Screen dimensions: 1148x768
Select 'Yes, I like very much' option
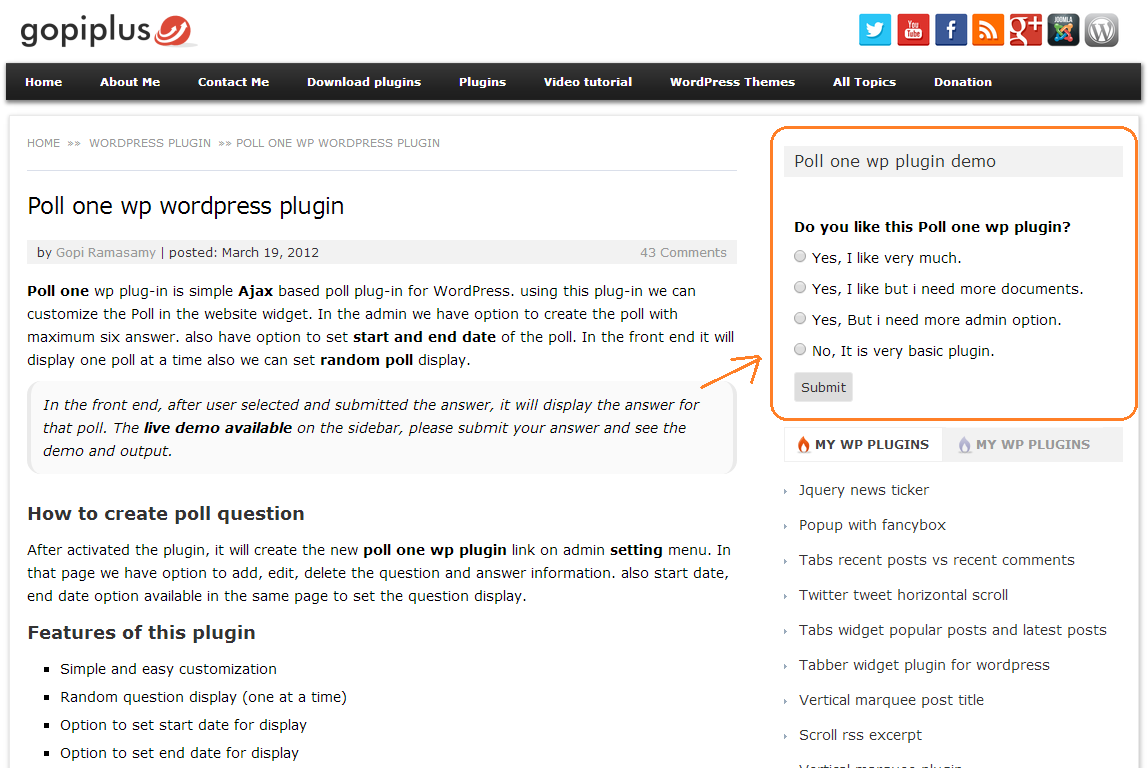click(800, 256)
